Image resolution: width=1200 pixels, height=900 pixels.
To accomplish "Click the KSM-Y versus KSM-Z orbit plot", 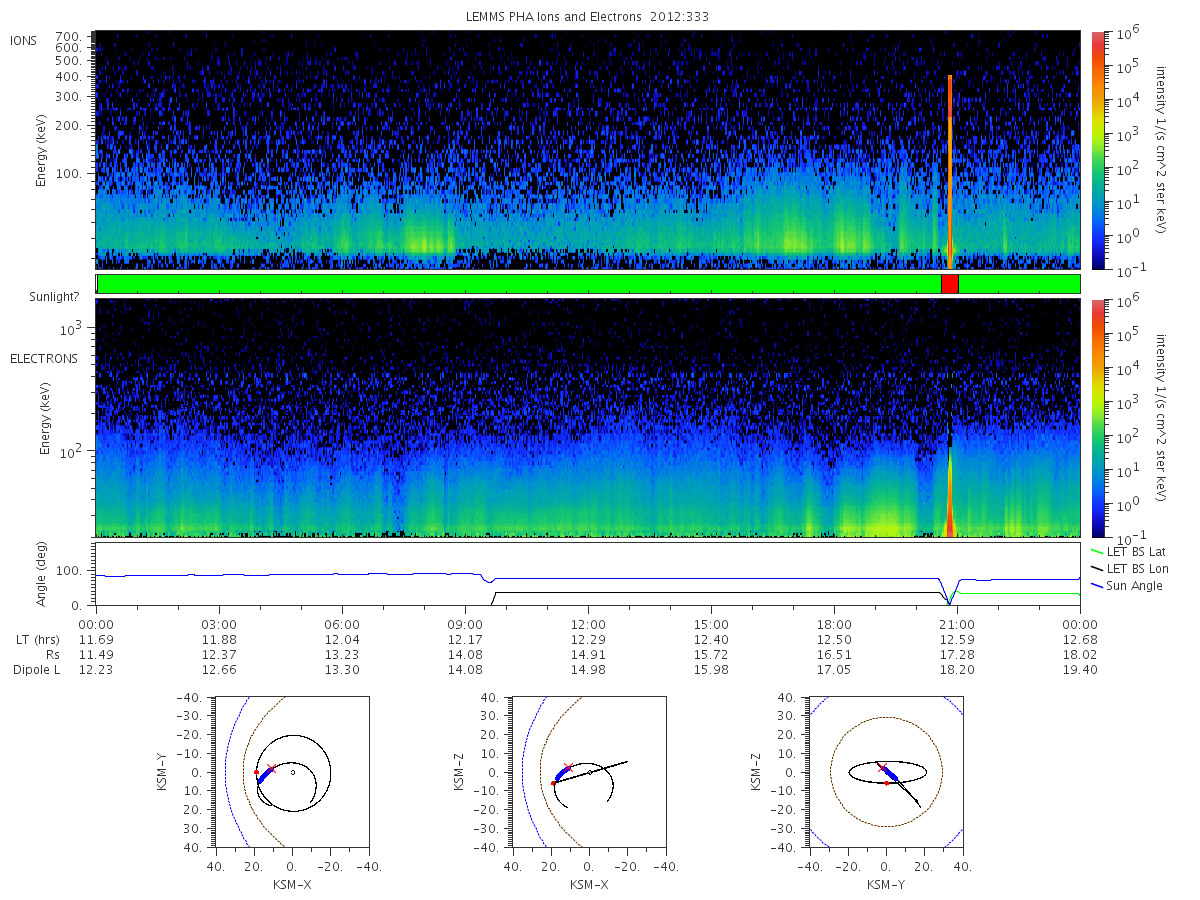I will coord(886,772).
